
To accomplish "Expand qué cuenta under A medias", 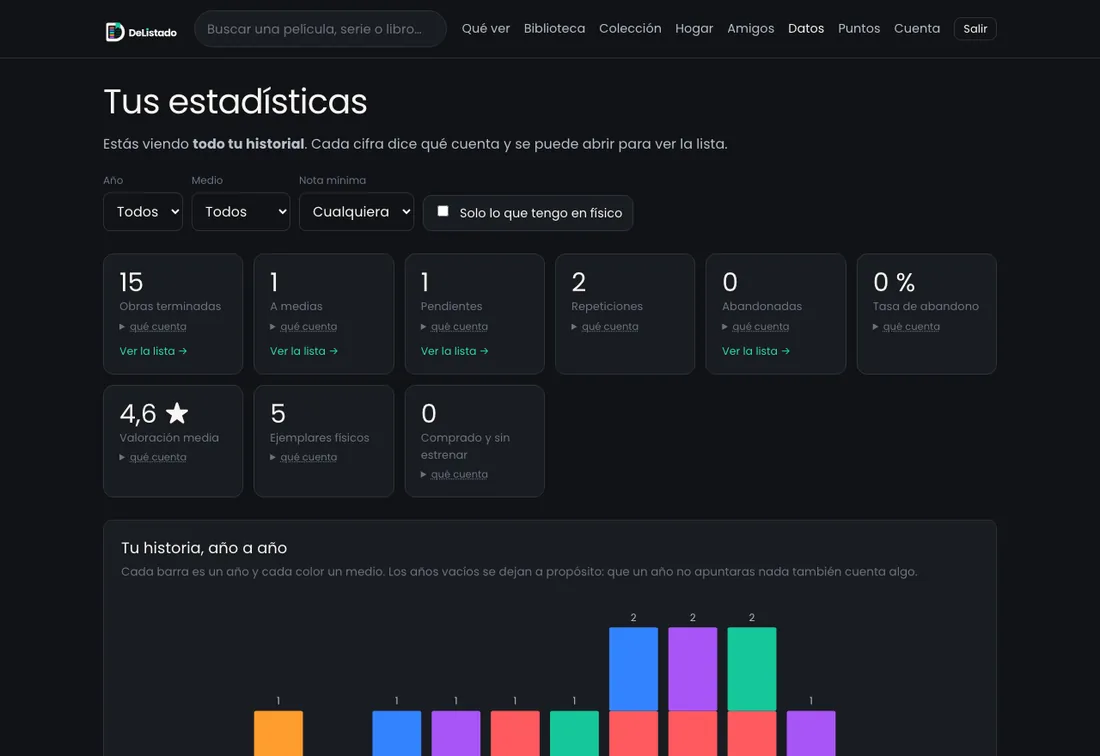I will tap(304, 327).
